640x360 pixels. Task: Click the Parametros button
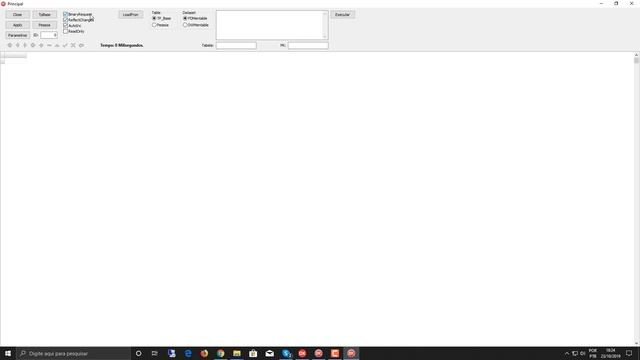(x=18, y=36)
